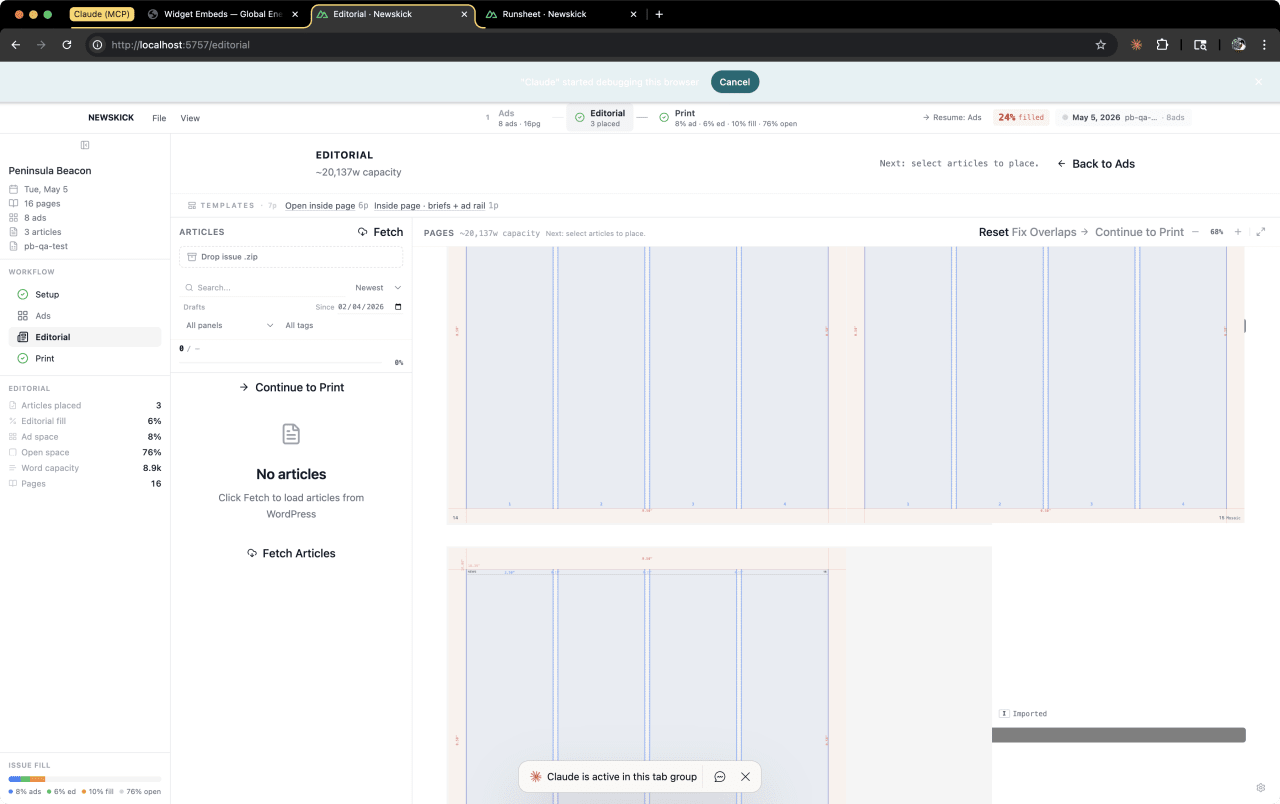Open Setup in workflow sidebar
The image size is (1280, 804).
(x=85, y=295)
